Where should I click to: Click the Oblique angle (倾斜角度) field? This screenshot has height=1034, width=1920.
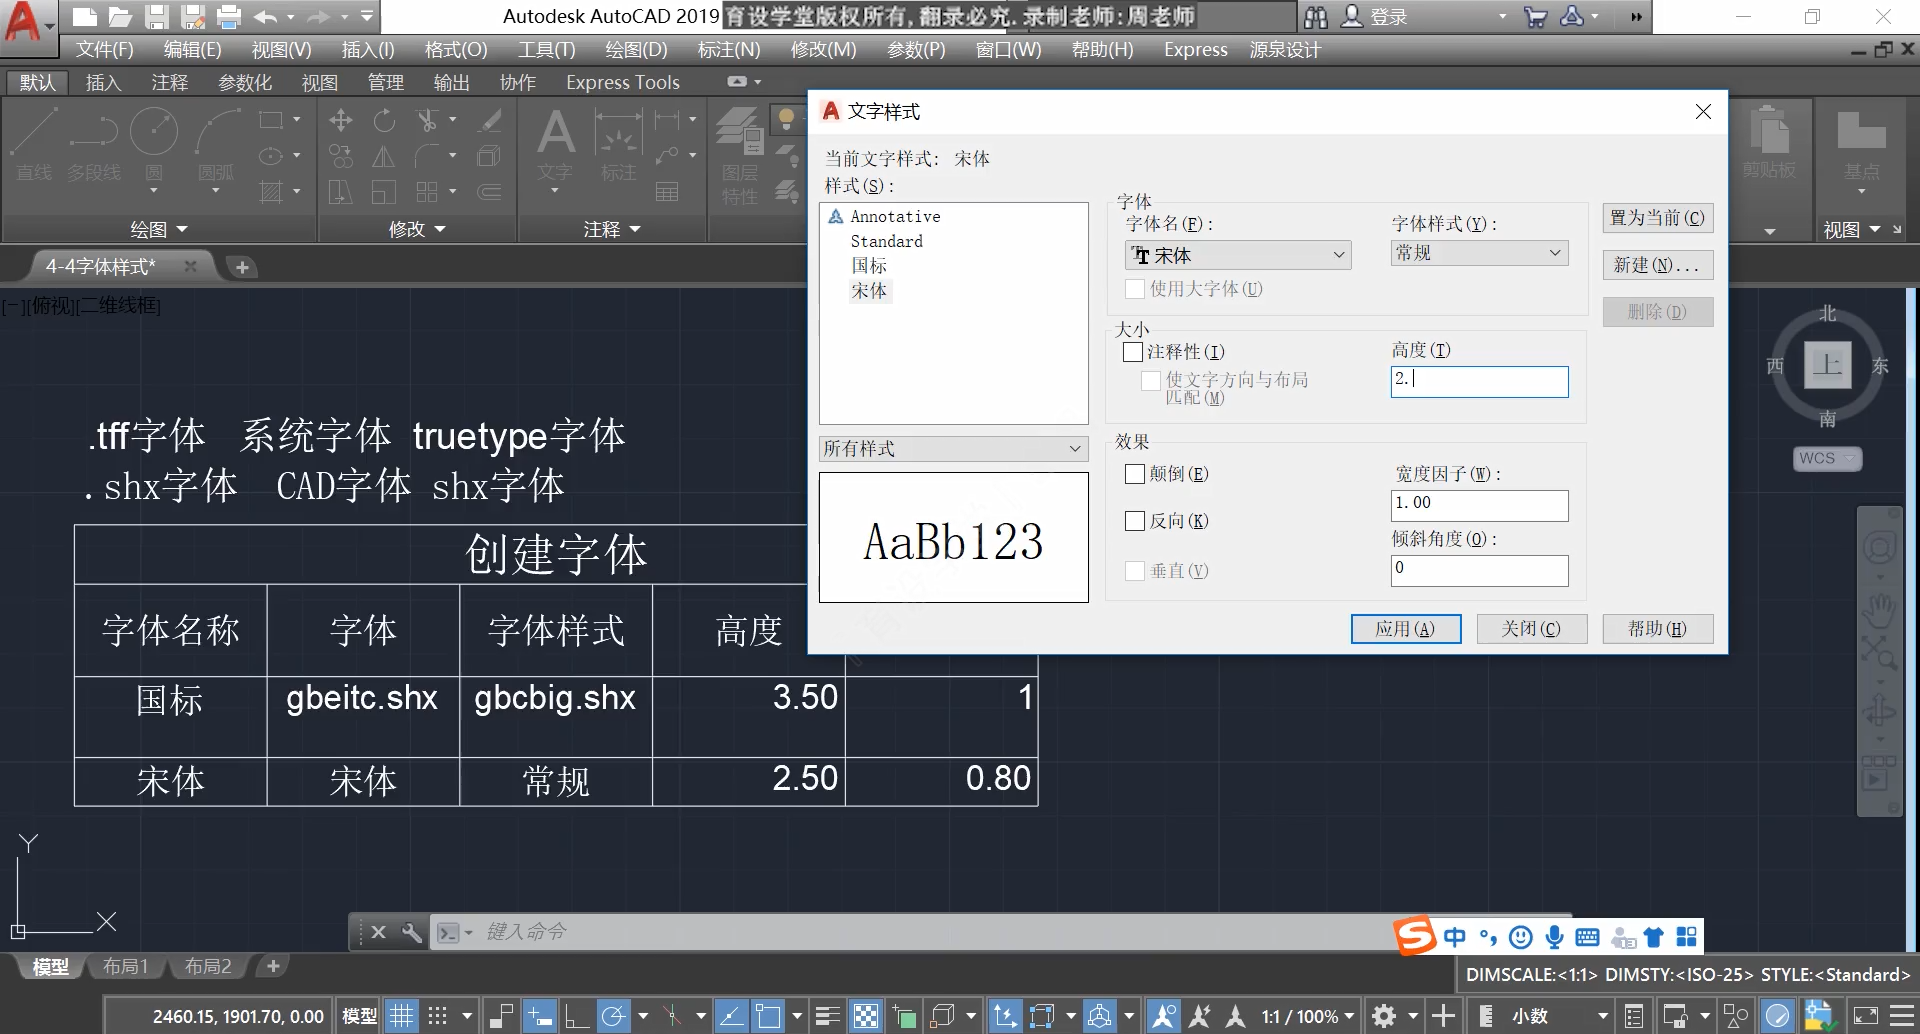[x=1479, y=571]
